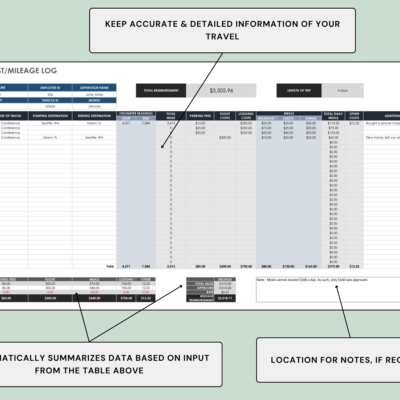Screen dimensions: 400x400
Task: Click the LODGING COSTS column header
Action: [x=246, y=116]
